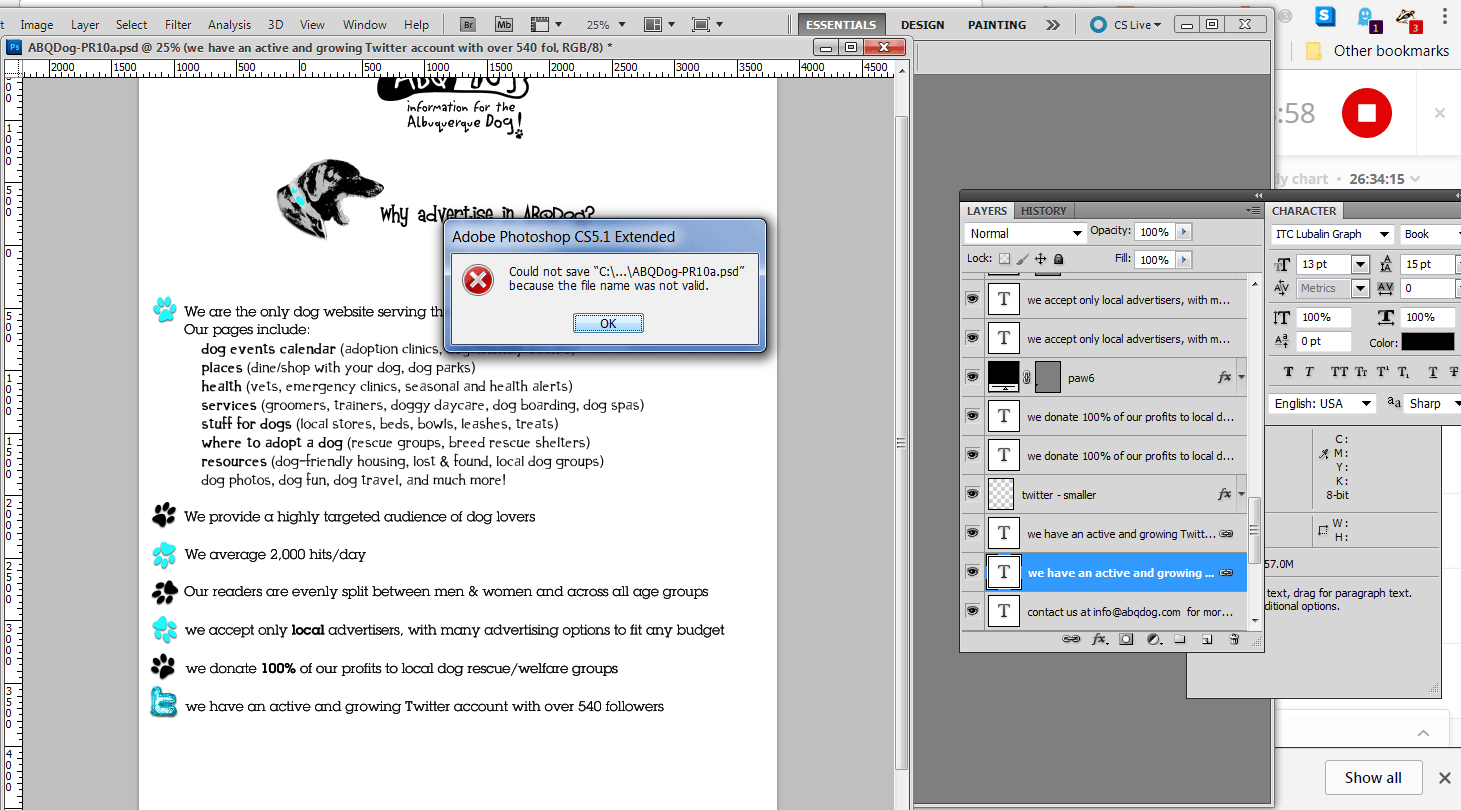
Task: Add a layer style with footer fx icon
Action: coord(1099,639)
